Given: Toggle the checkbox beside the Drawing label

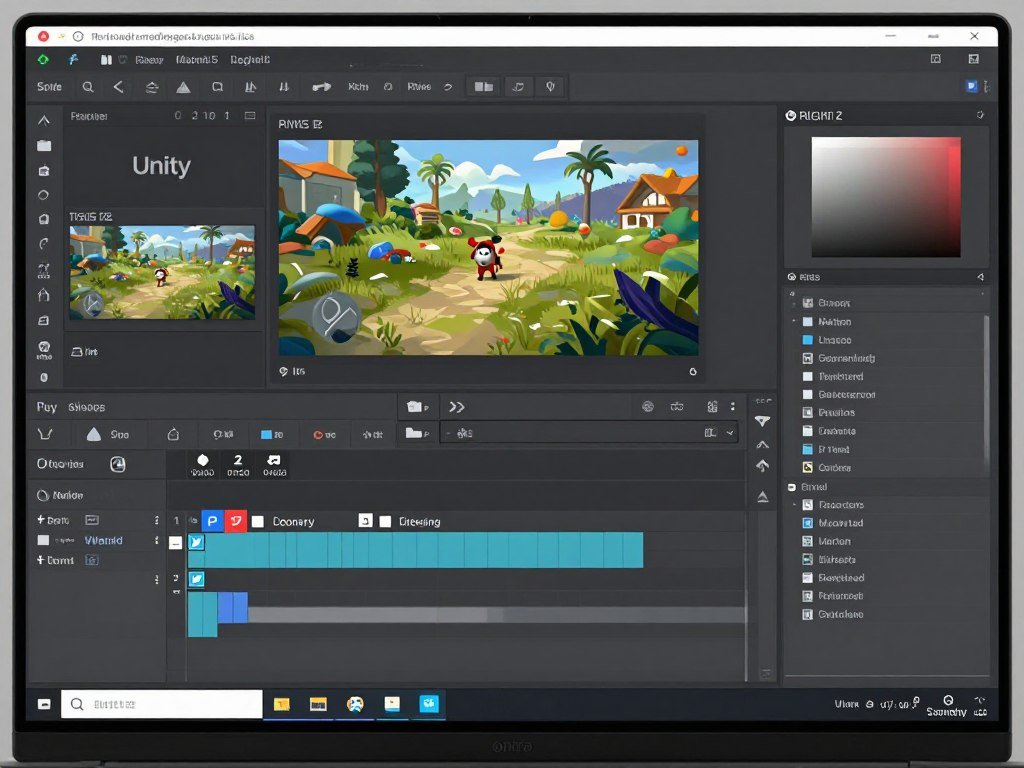Looking at the screenshot, I should (x=387, y=521).
